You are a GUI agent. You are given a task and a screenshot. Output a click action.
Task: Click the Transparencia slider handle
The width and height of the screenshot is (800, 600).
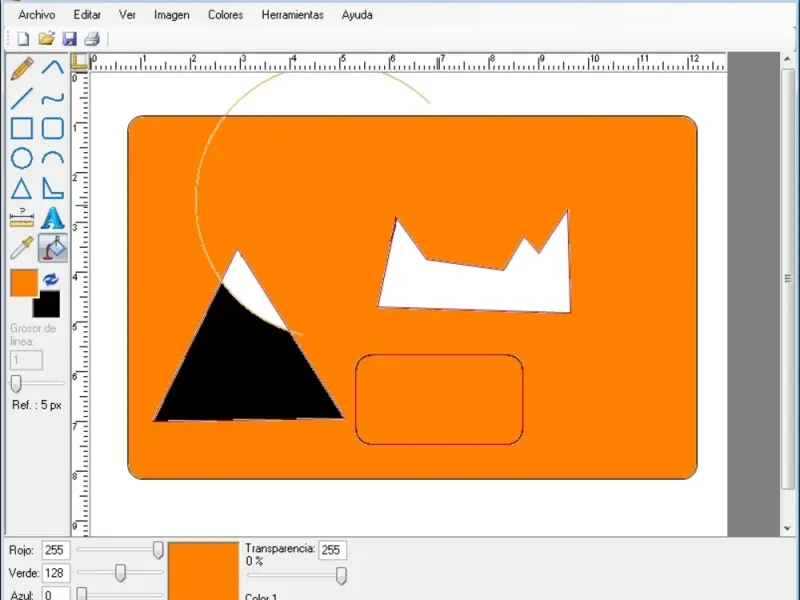click(341, 576)
